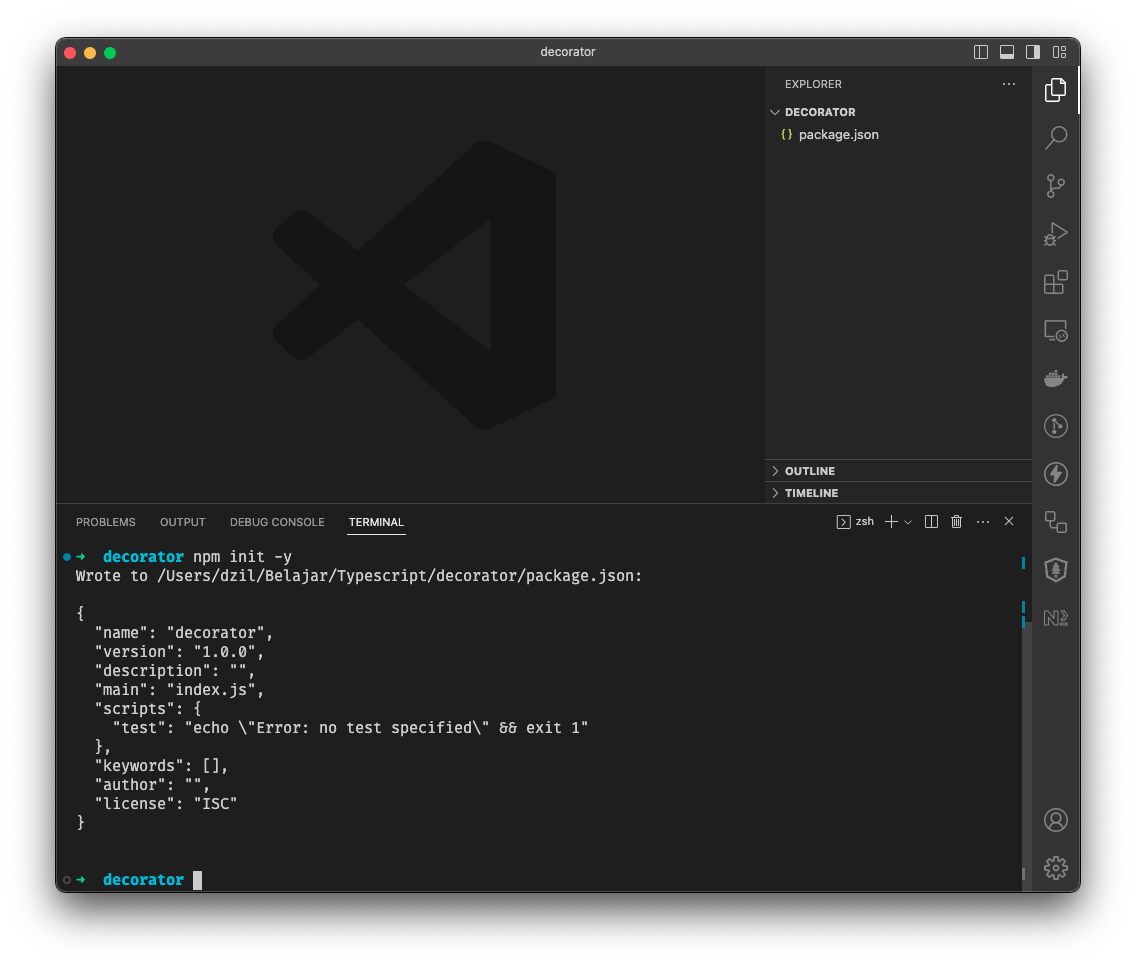Expand the OUTLINE section

pyautogui.click(x=898, y=471)
